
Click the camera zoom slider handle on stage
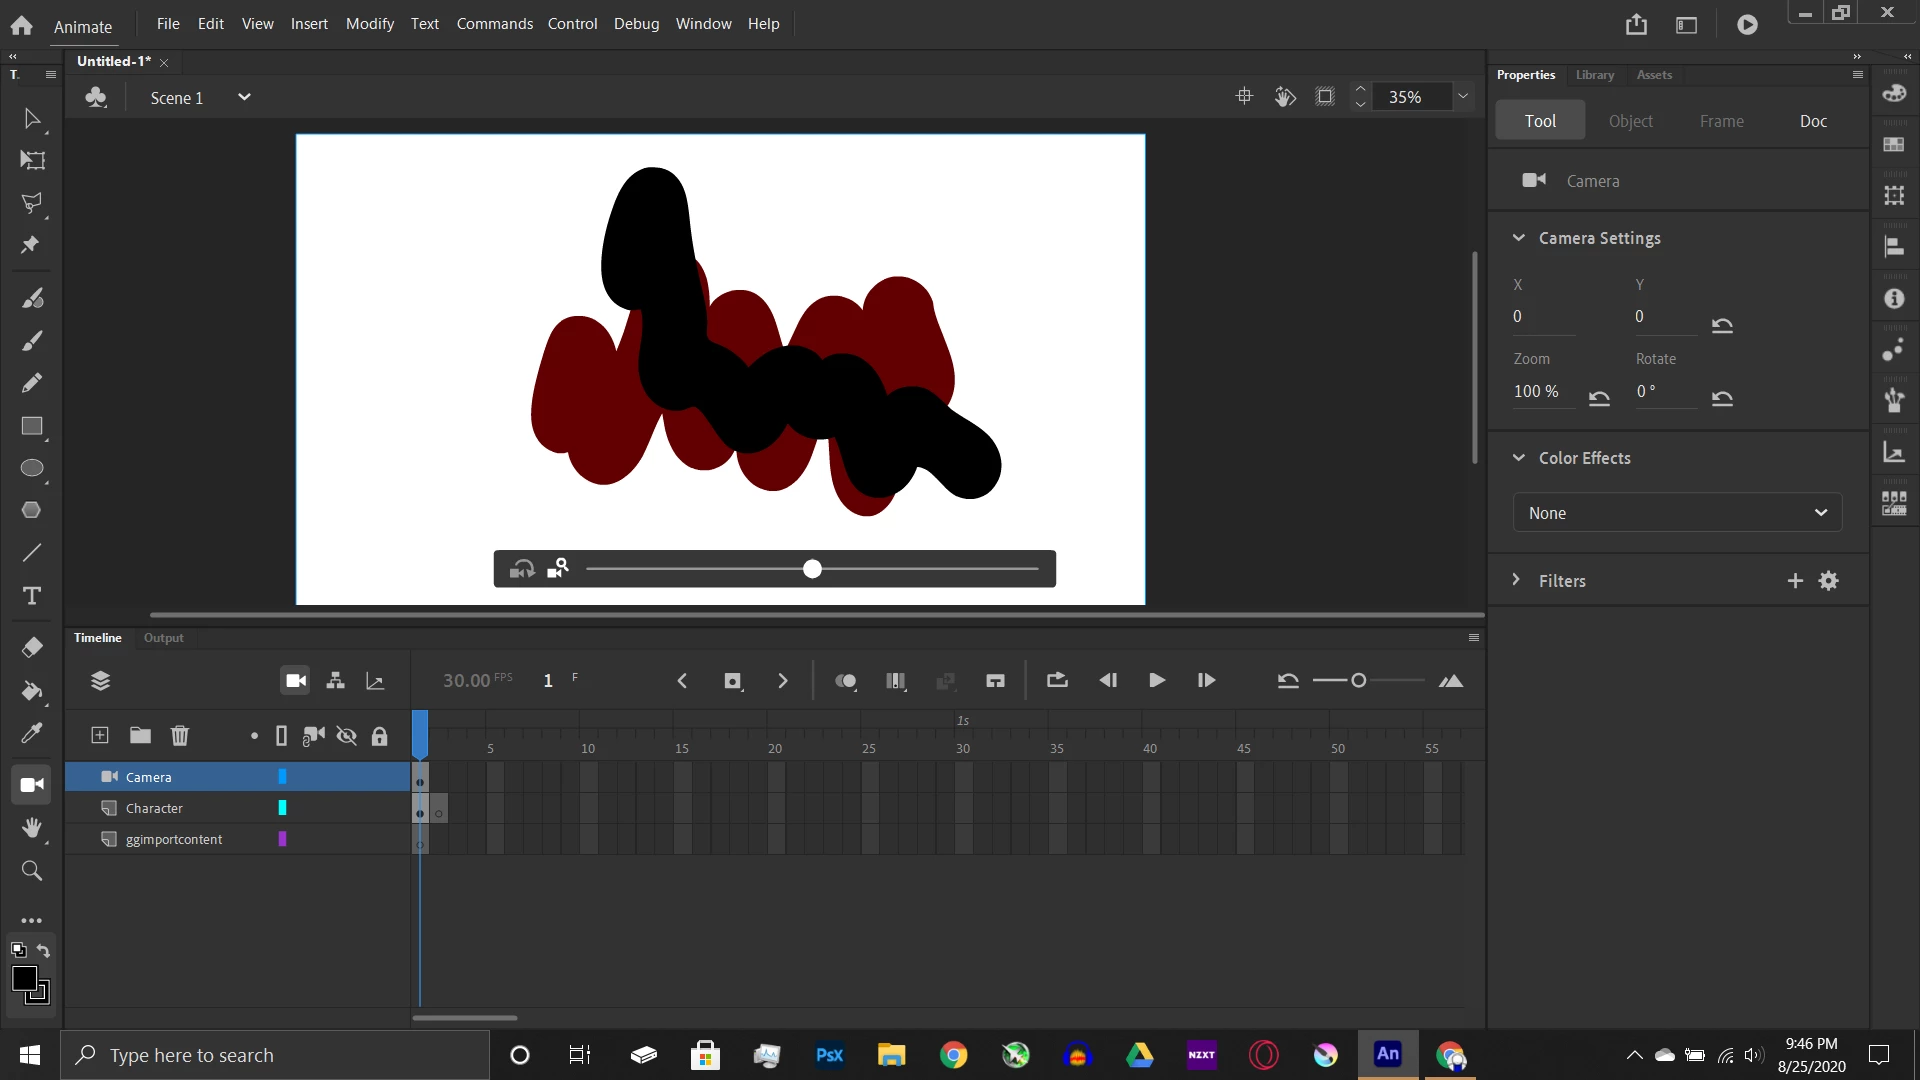click(x=812, y=569)
